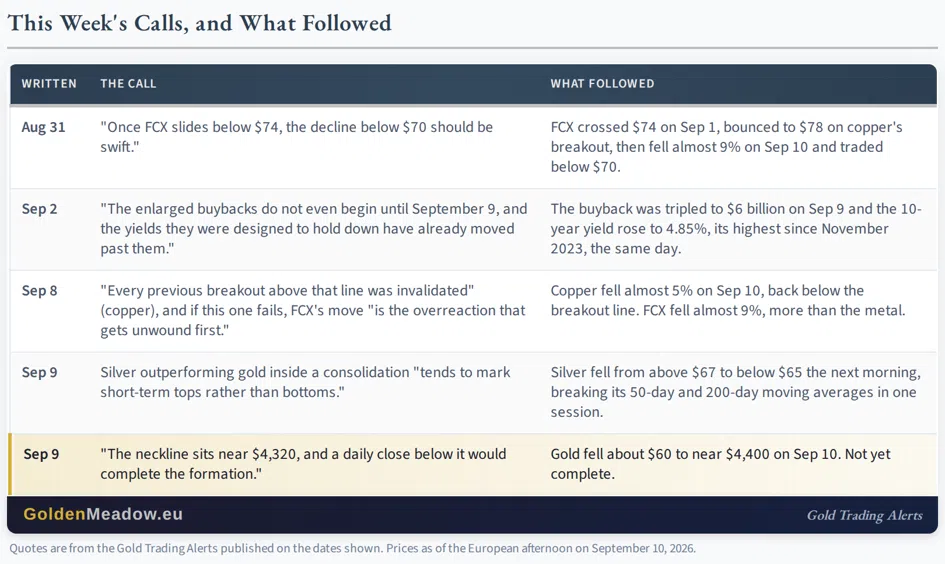Image resolution: width=945 pixels, height=564 pixels.
Task: Click the Gold Trading Alerts footer label
Action: (864, 515)
